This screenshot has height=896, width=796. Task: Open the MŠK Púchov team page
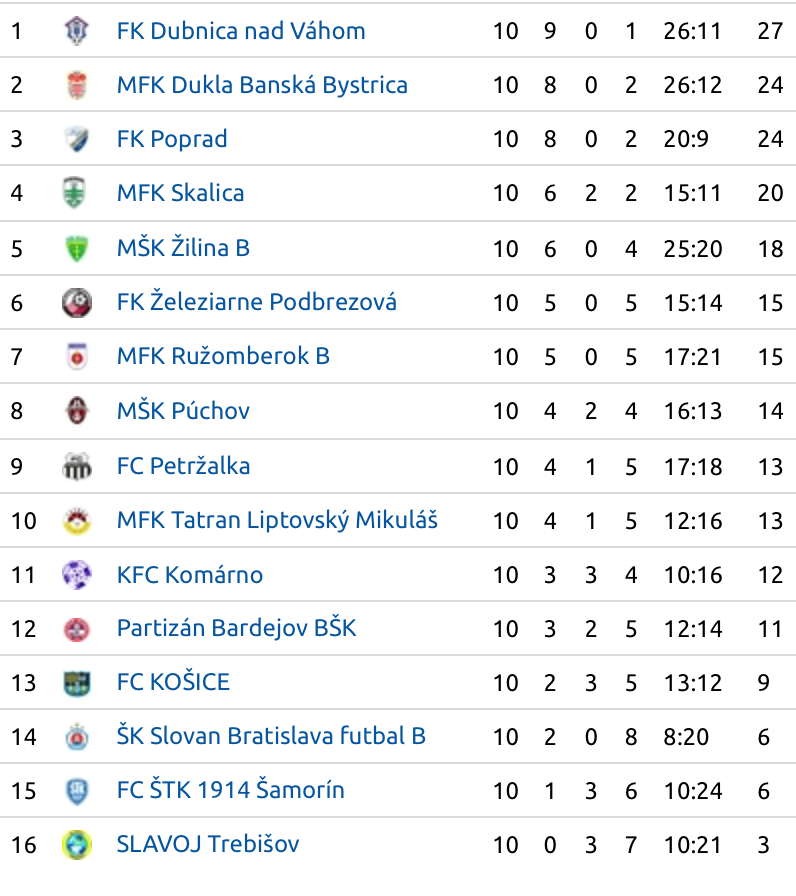tap(183, 410)
